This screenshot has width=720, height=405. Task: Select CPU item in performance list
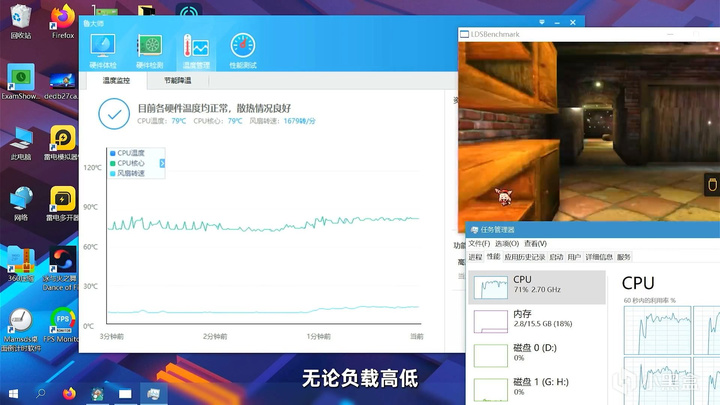537,287
